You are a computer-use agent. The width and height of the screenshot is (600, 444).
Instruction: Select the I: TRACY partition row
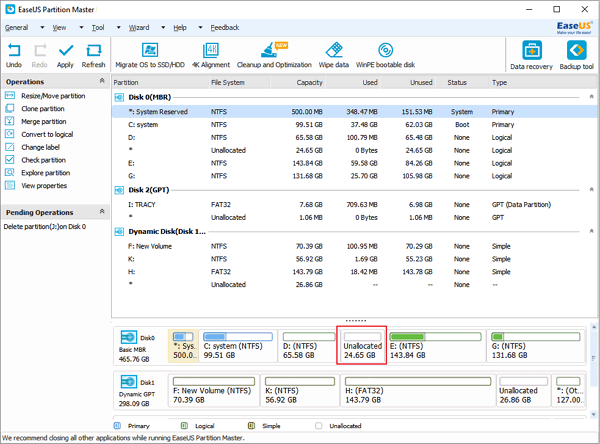tap(354, 205)
